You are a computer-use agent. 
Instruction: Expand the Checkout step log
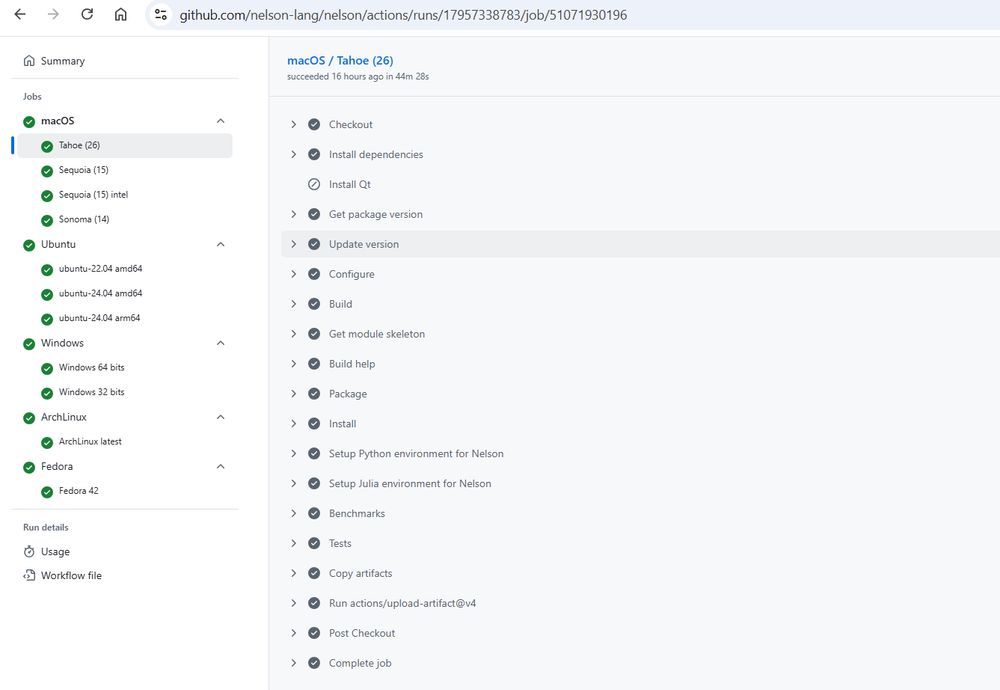[x=293, y=124]
